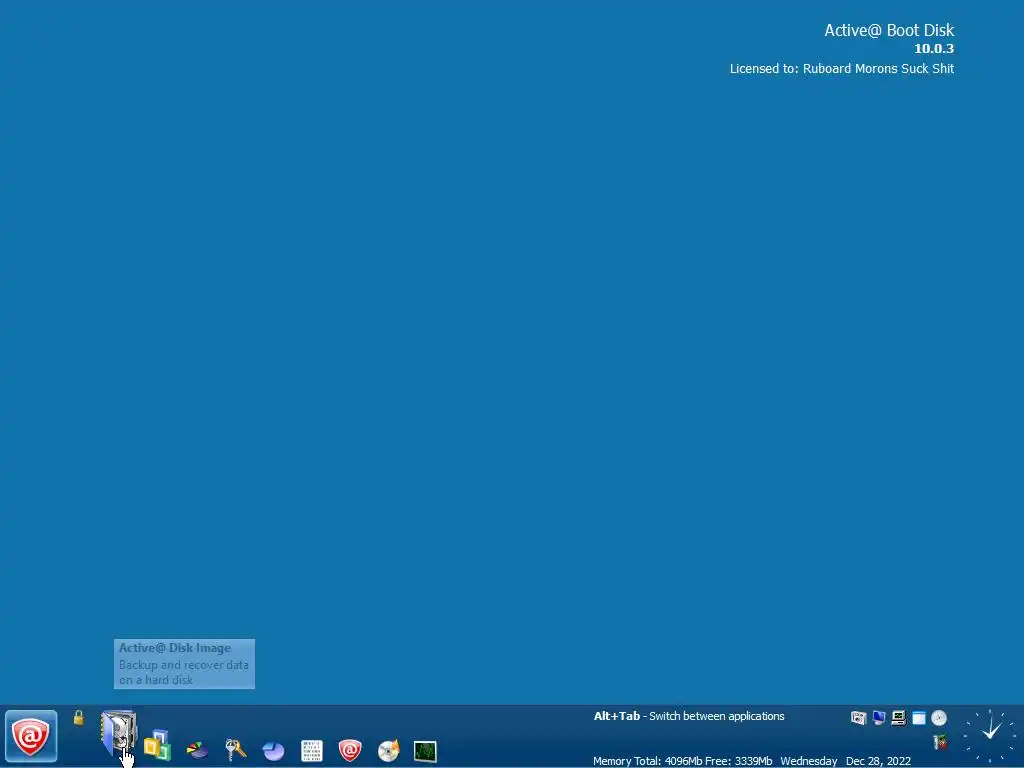Click the small padlock icon in taskbar

(x=78, y=718)
